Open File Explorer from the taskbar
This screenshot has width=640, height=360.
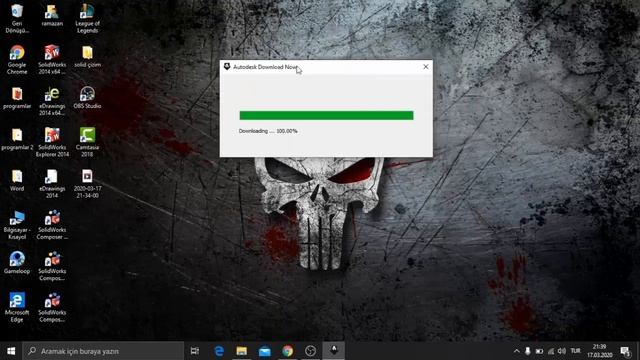(x=242, y=351)
